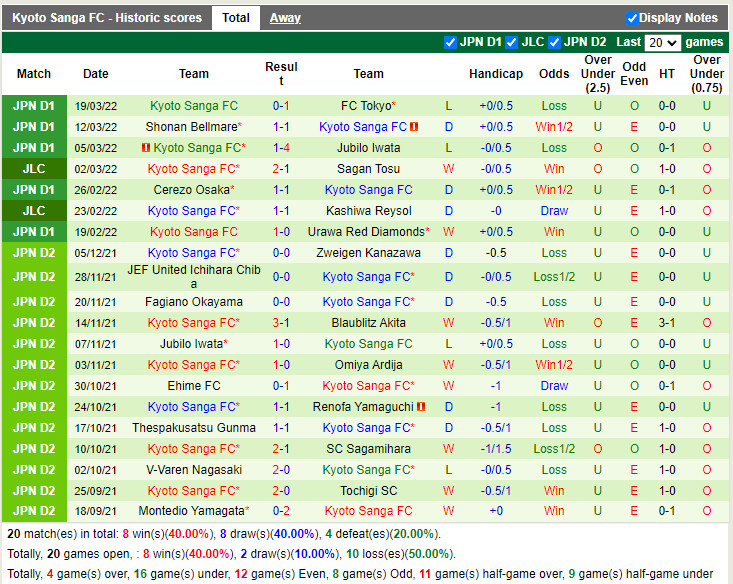The image size is (733, 584).
Task: Open FC Tokyo team link
Action: (366, 106)
